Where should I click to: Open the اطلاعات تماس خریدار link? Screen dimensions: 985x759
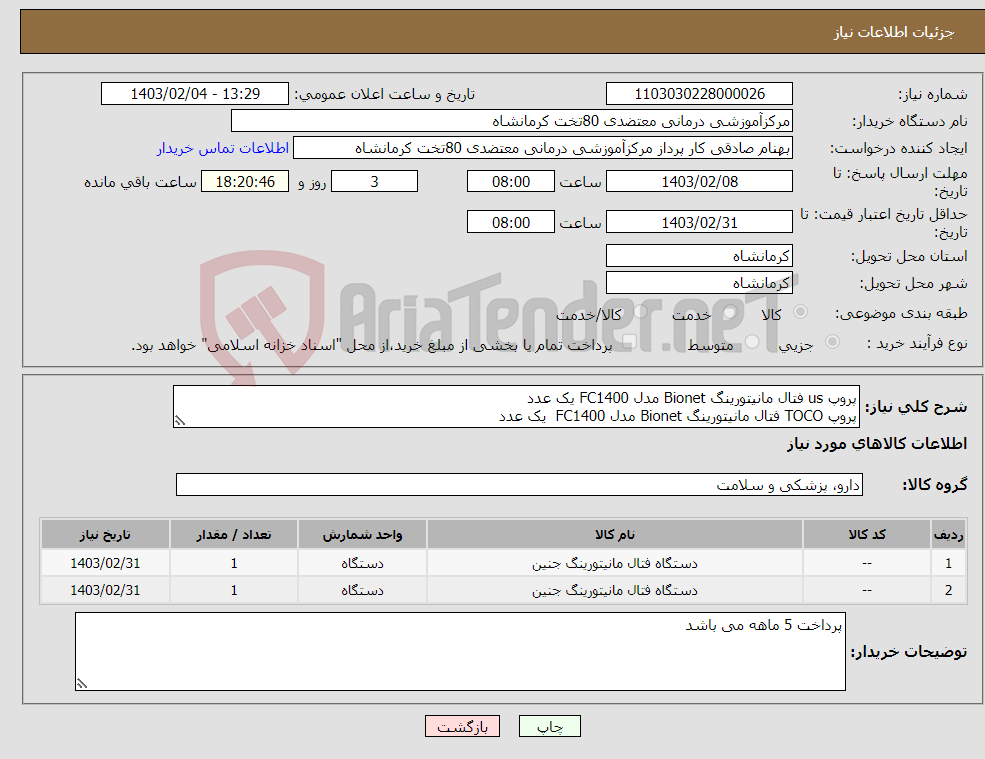(x=222, y=148)
